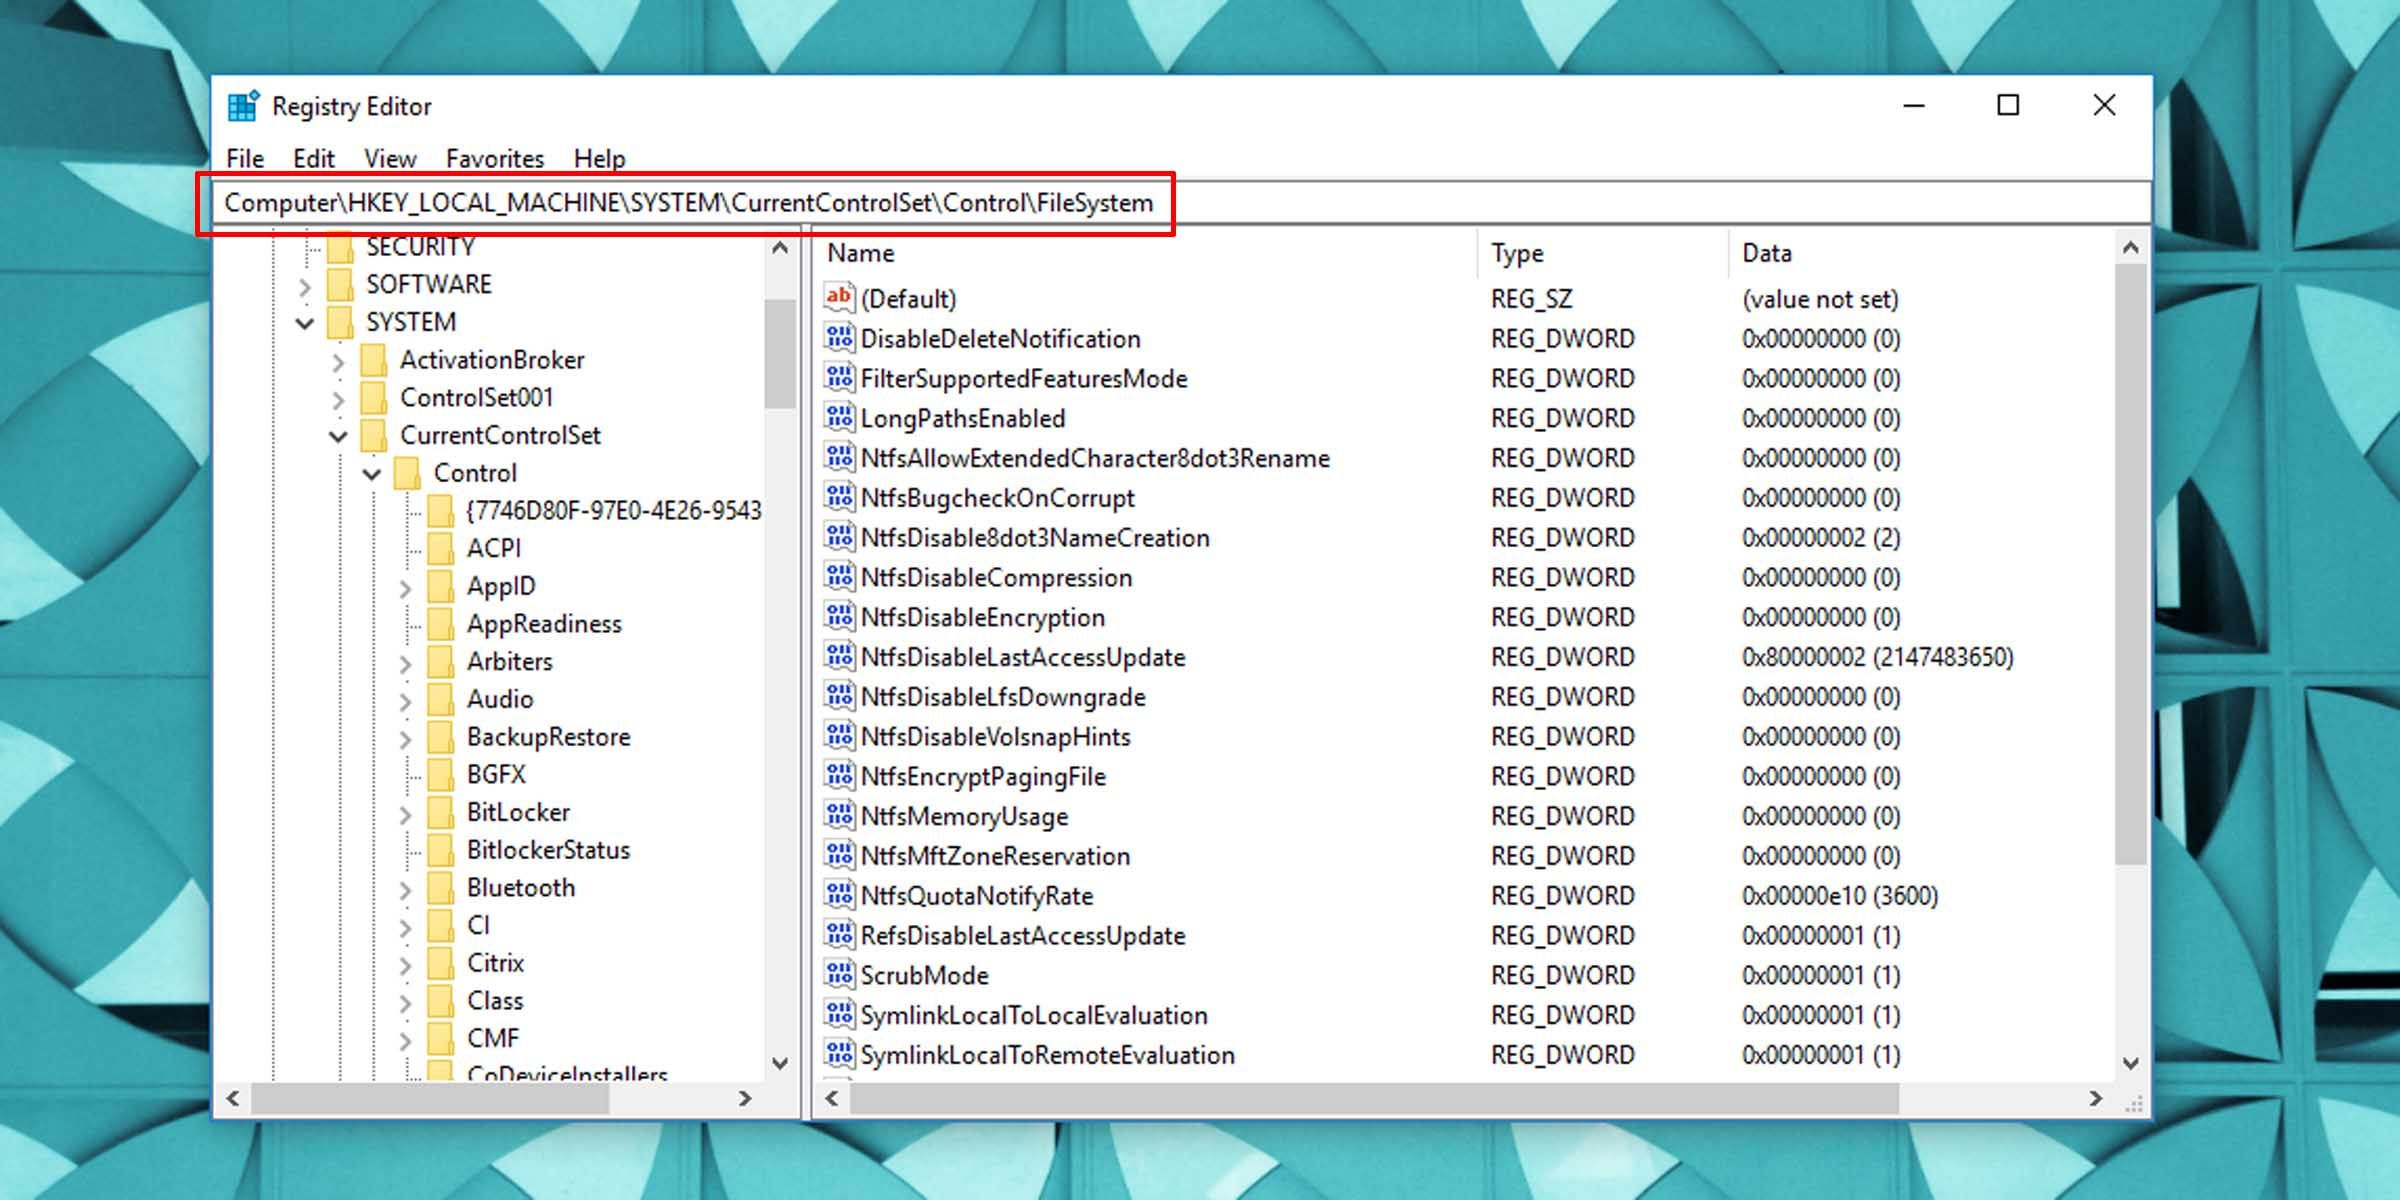Click the DWORD icon beside NtfsDisableEncryption
Image resolution: width=2400 pixels, height=1200 pixels.
[838, 617]
